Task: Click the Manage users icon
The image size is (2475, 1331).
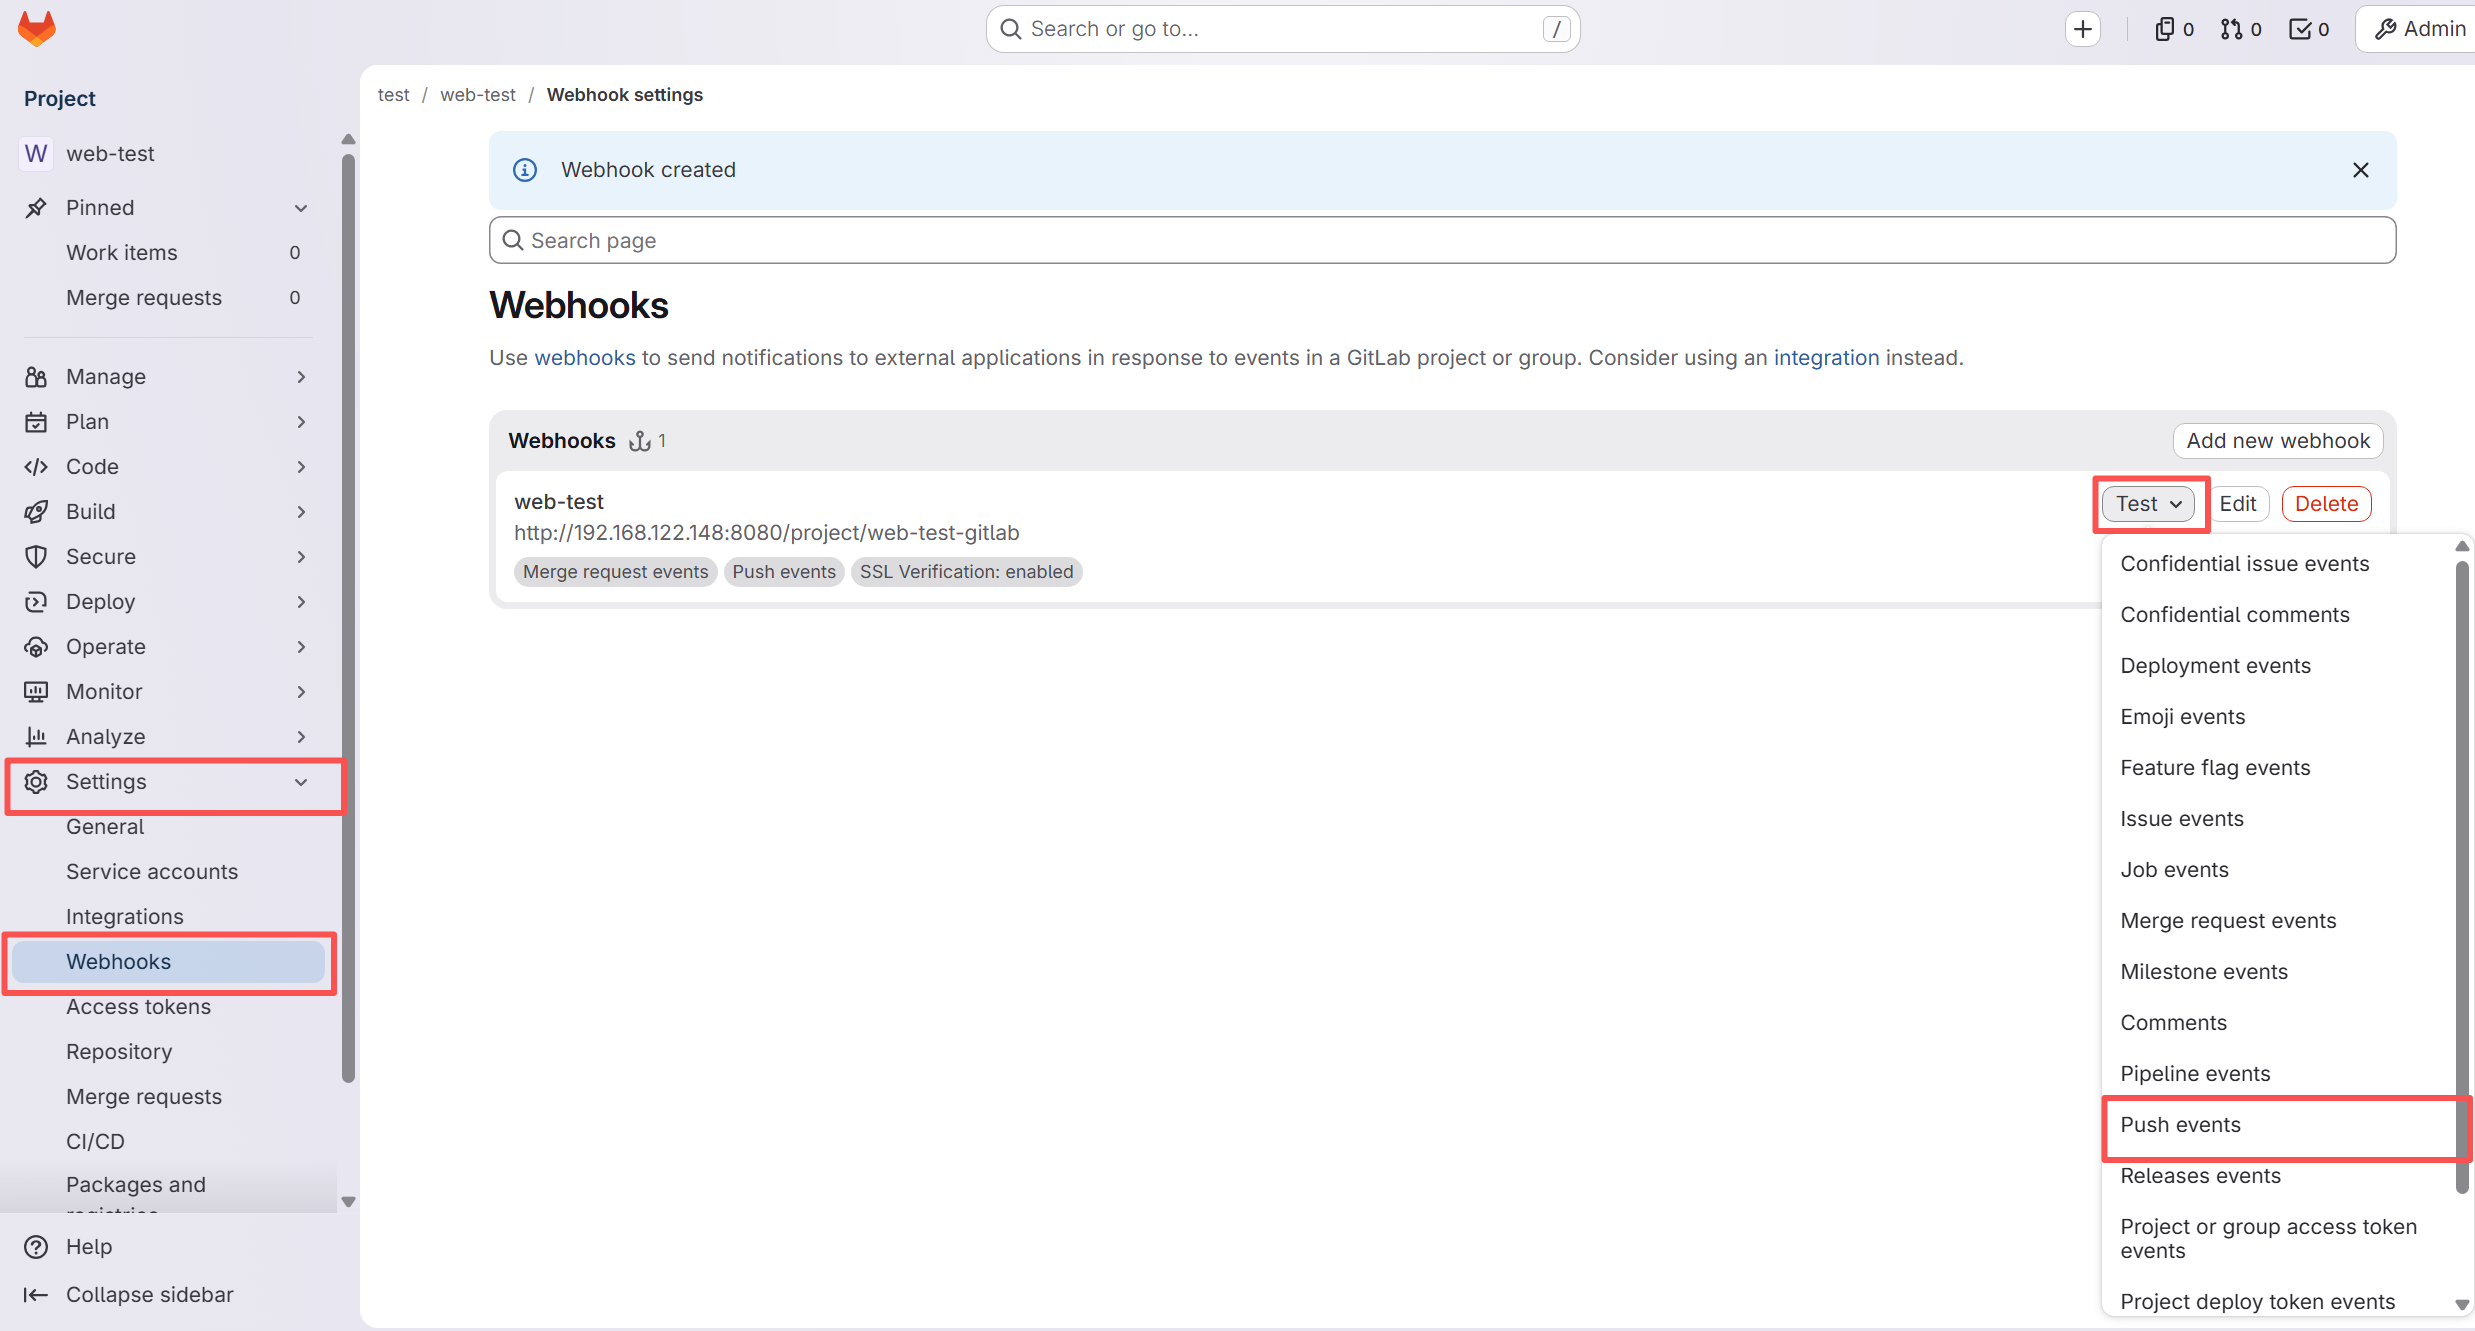Action: [x=36, y=377]
